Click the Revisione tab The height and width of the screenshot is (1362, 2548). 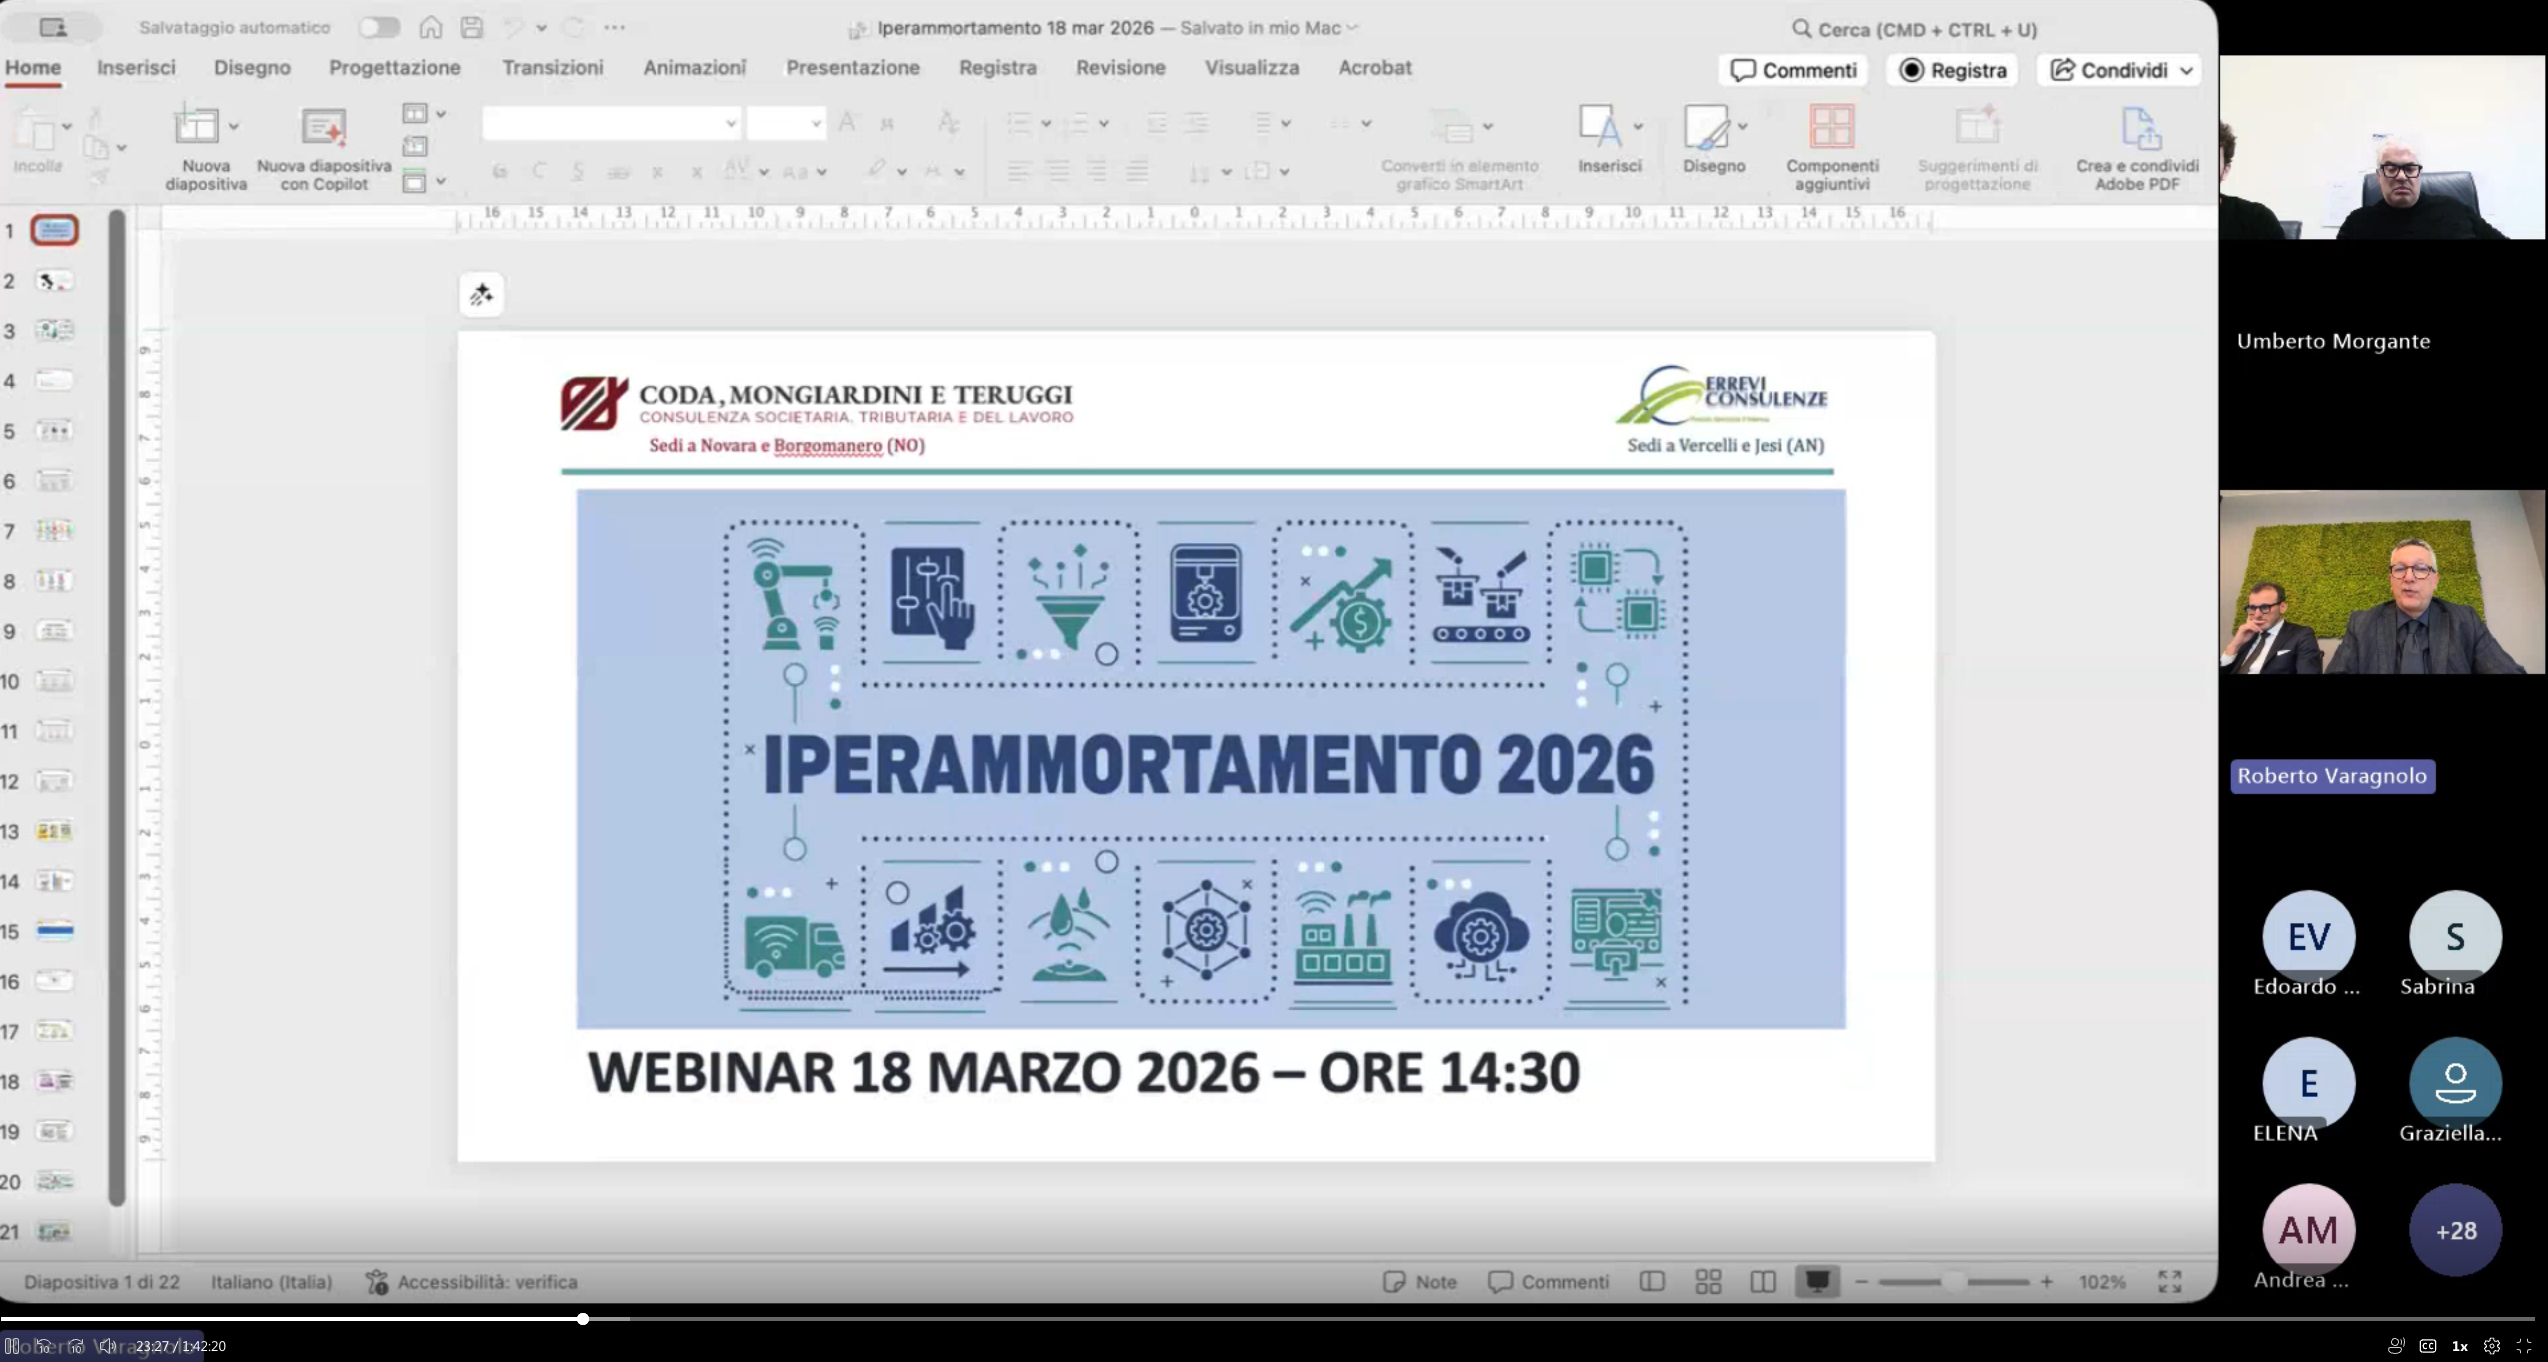tap(1120, 67)
